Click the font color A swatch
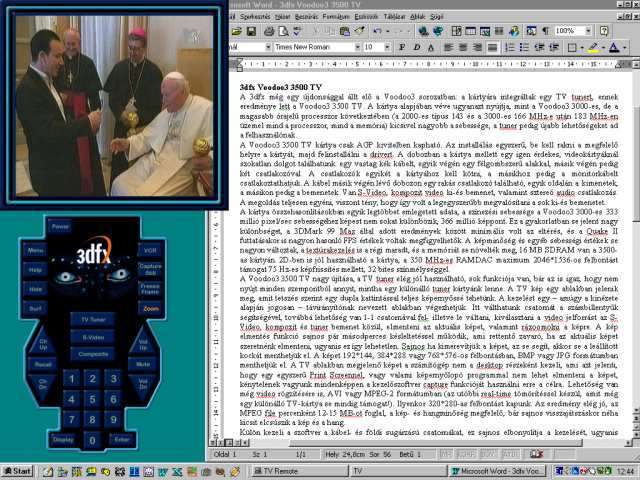The image size is (640, 480). (612, 47)
